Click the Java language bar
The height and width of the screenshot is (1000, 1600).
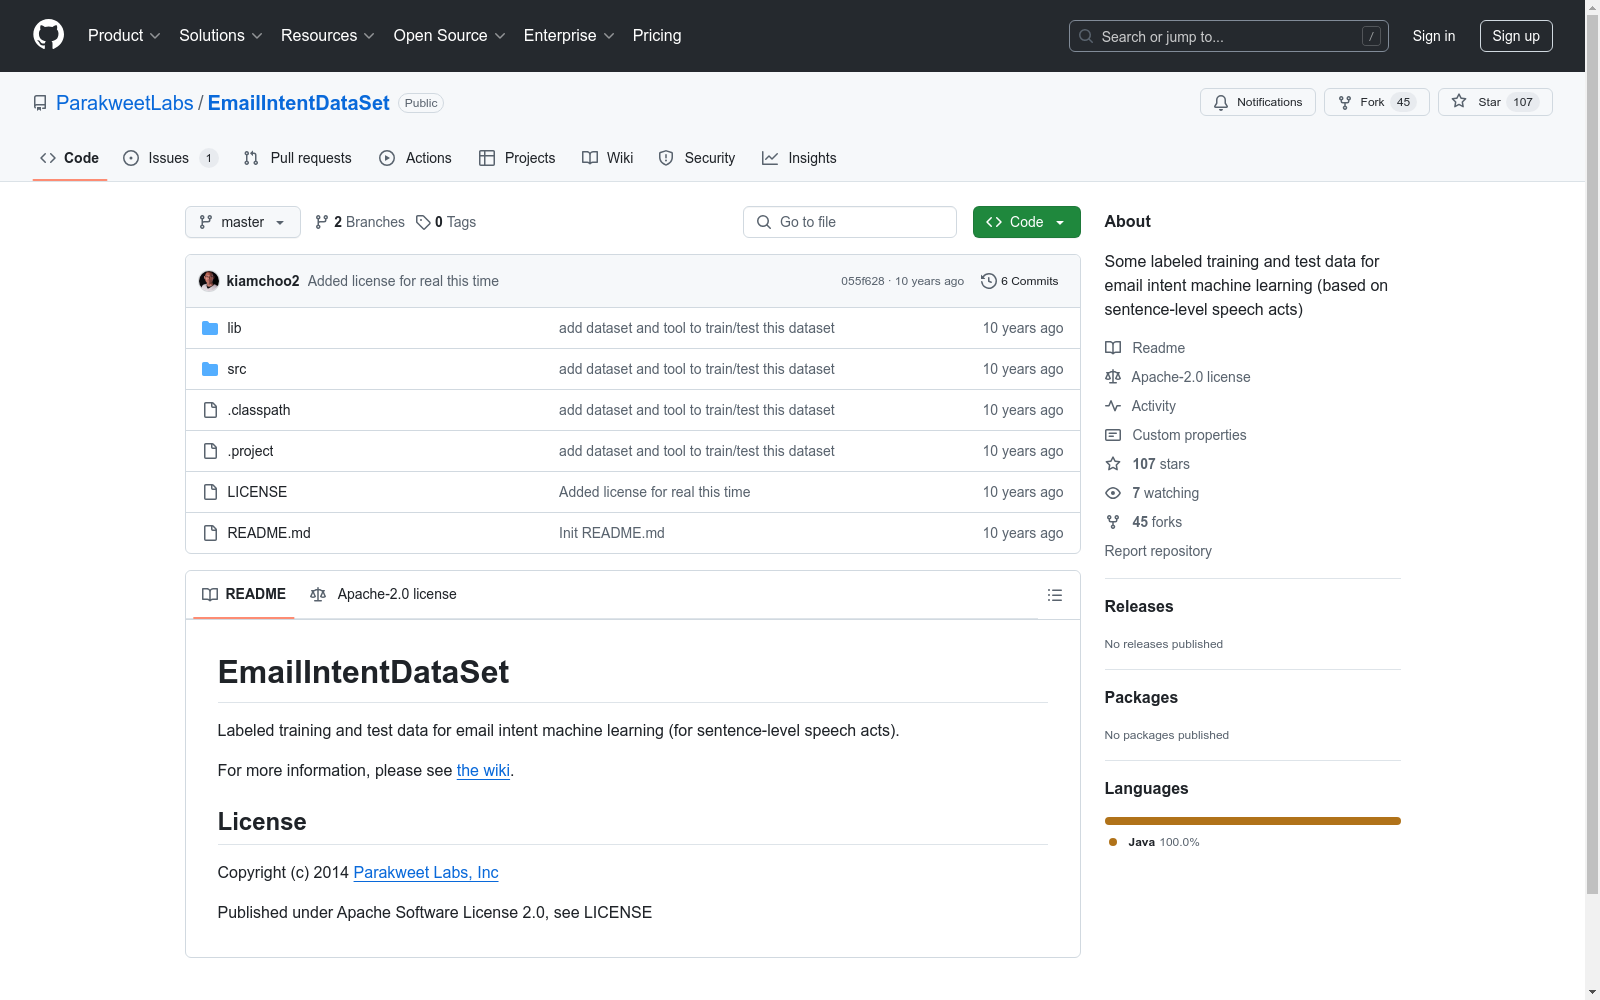pos(1253,821)
